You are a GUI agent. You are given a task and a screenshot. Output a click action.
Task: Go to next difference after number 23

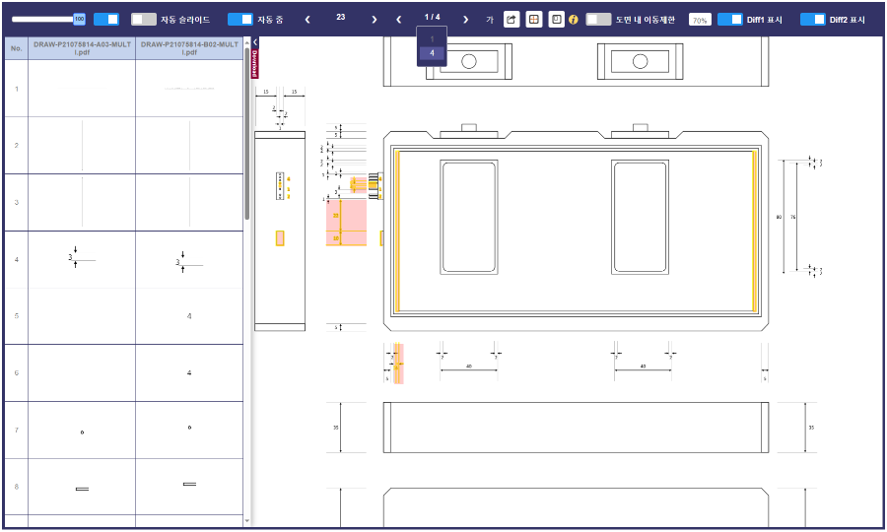[374, 19]
